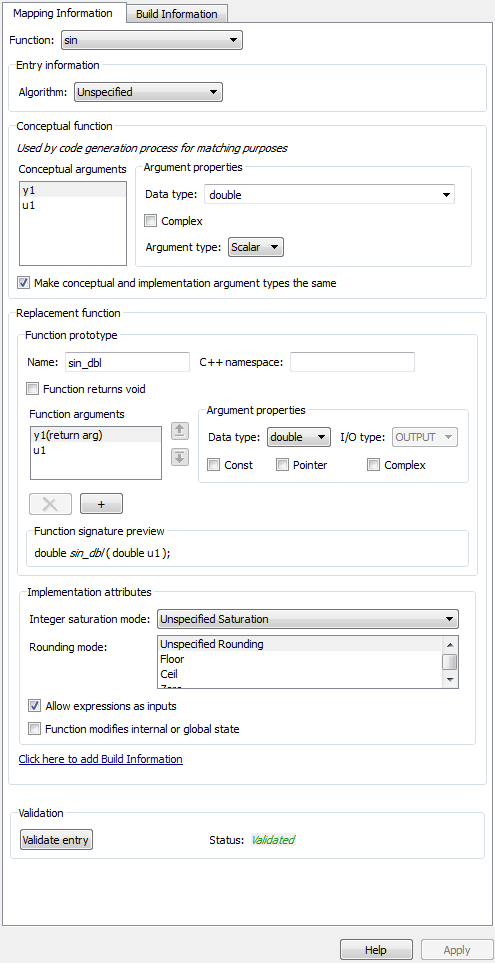Expand the Algorithm Unspecified dropdown

coord(148,92)
